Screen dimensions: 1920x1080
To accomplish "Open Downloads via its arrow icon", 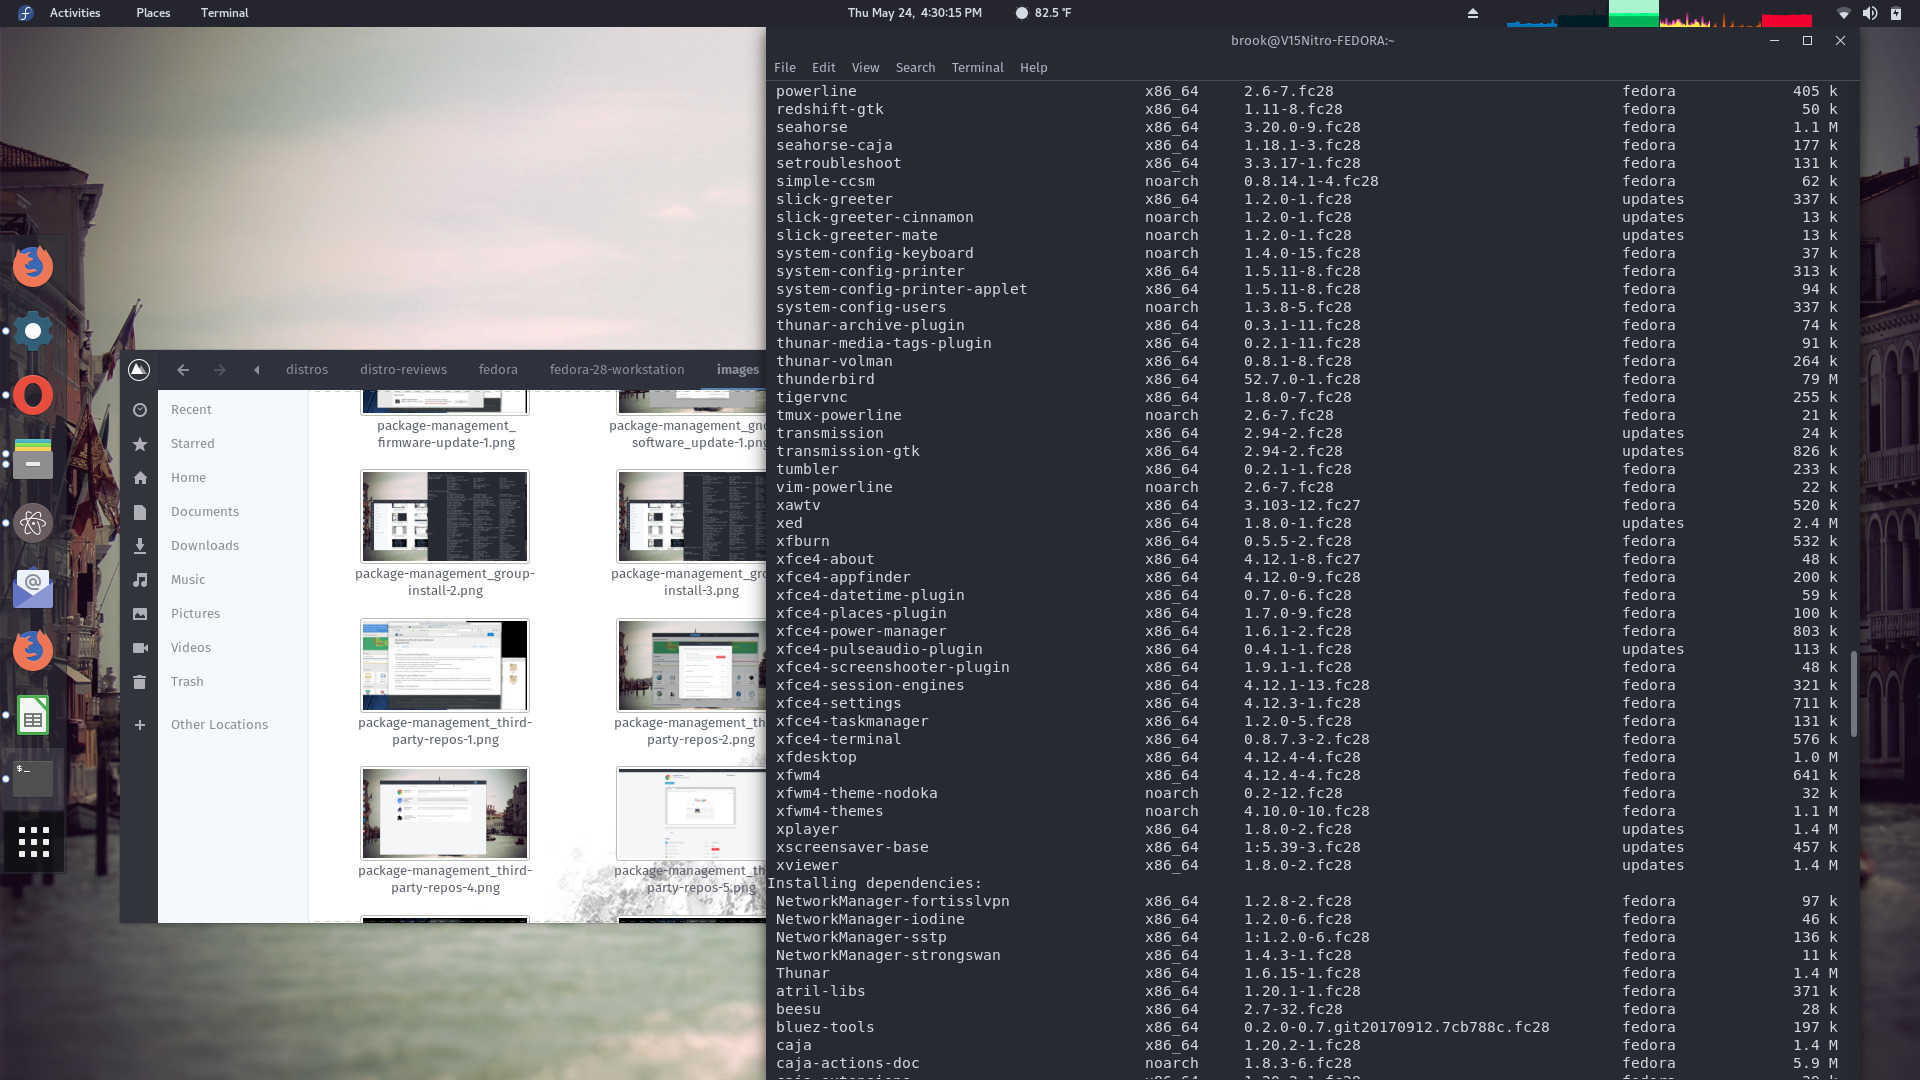I will [x=140, y=546].
